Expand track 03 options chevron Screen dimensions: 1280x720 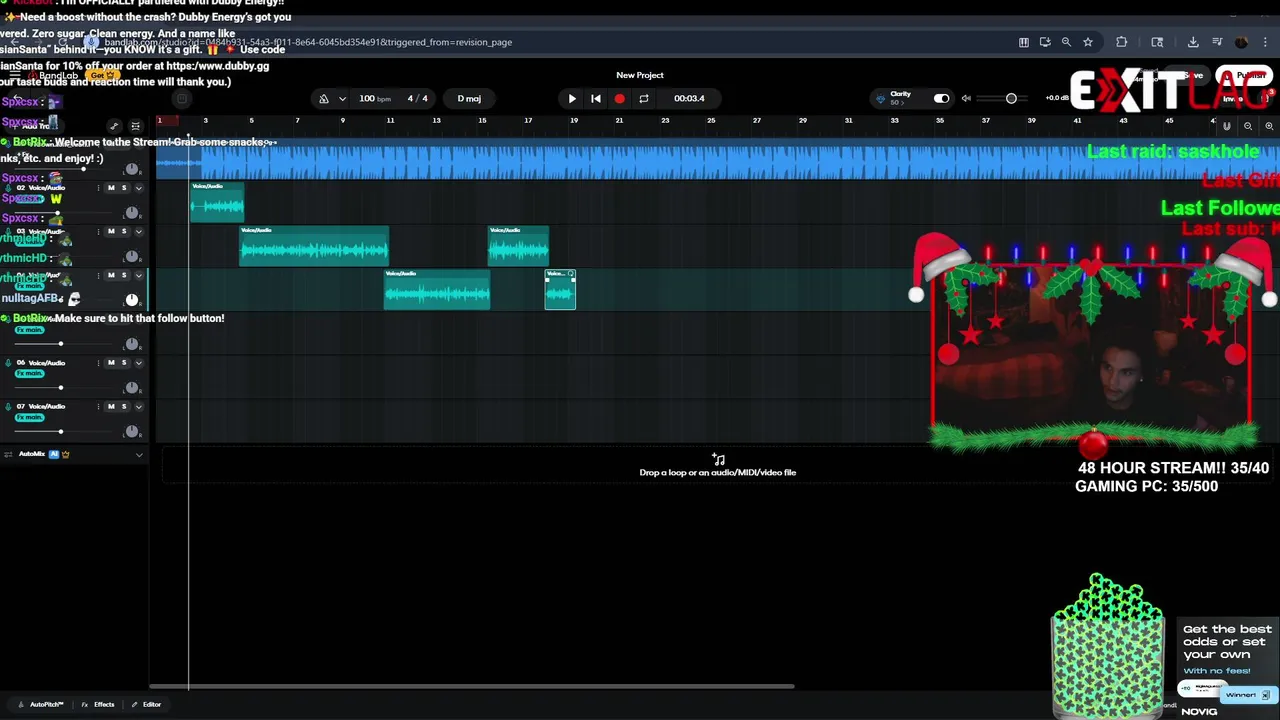(139, 231)
